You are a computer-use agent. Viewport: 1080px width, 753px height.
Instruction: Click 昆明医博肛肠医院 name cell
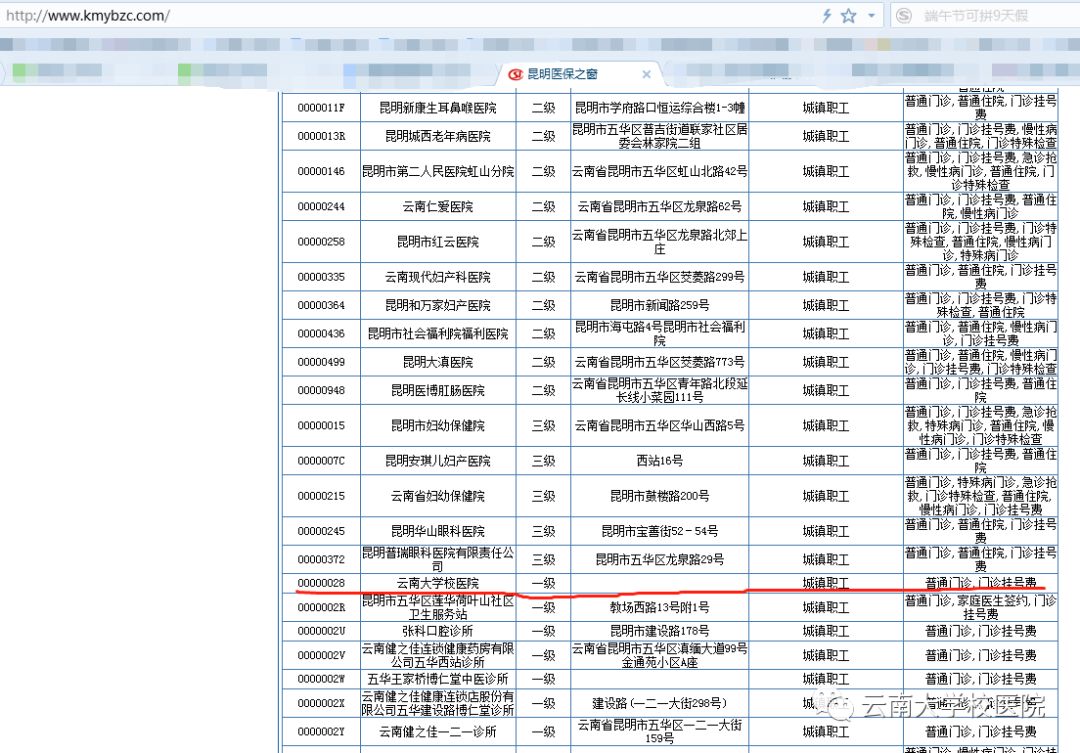438,390
